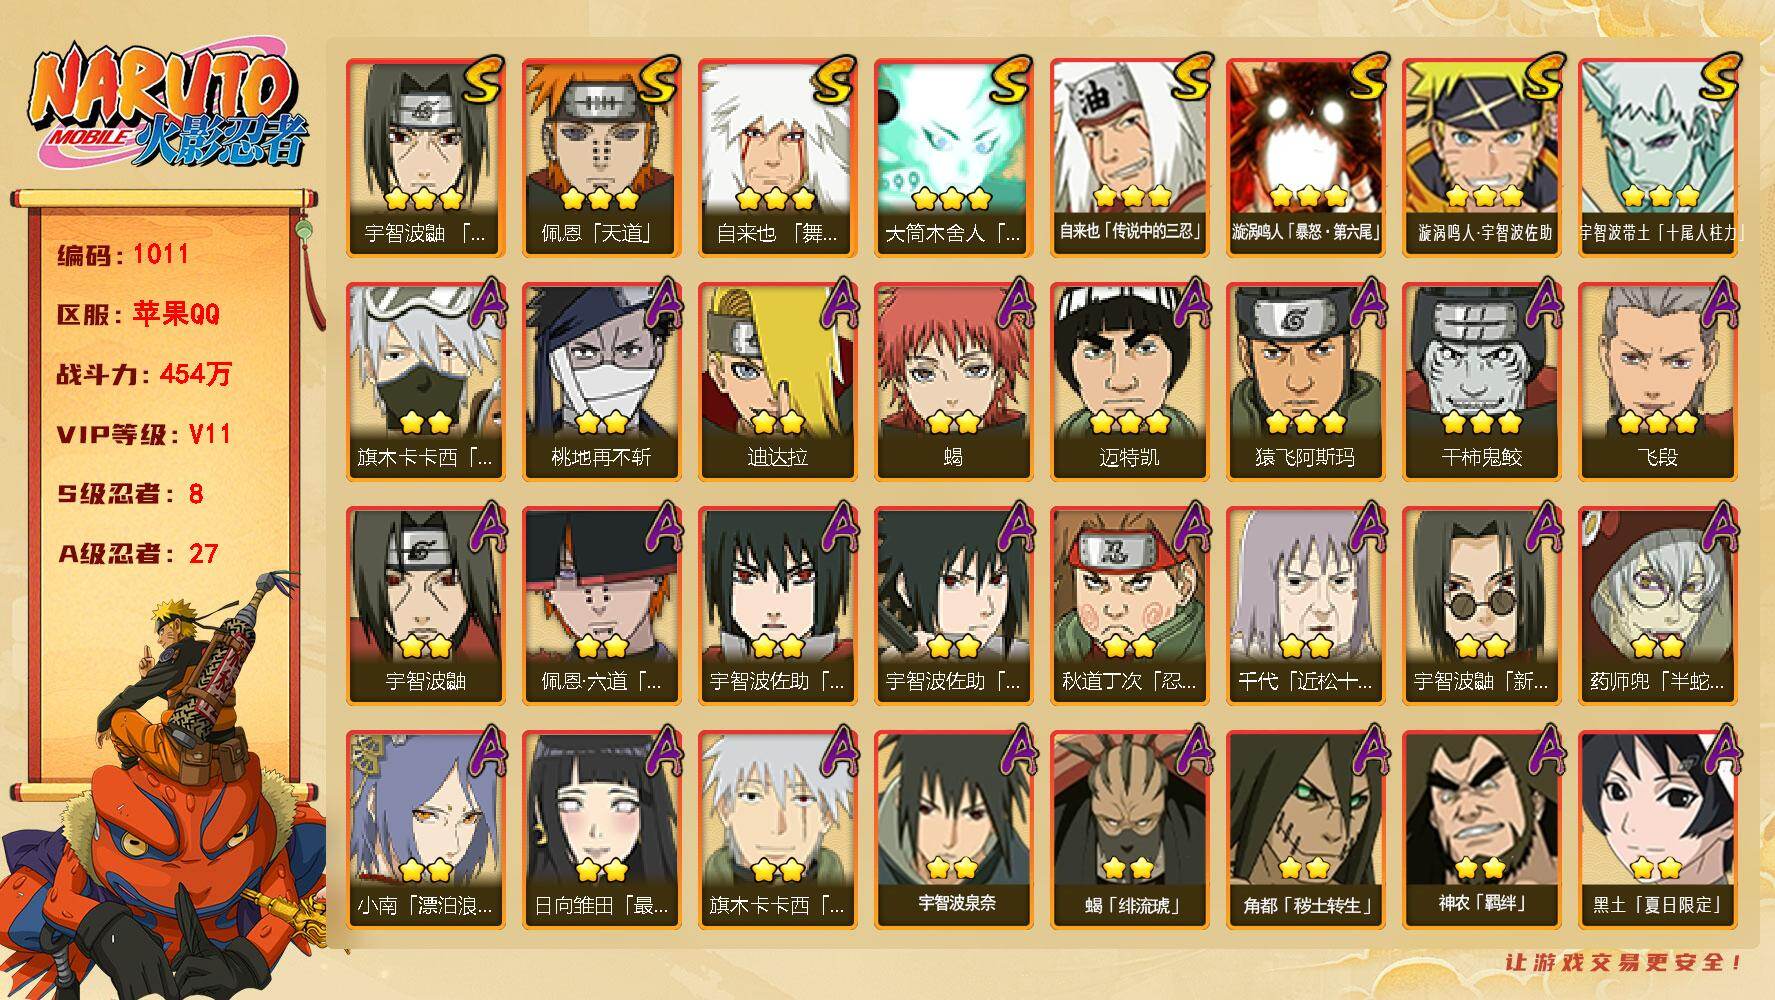The image size is (1775, 1000).
Task: Open the 自来也「传说中的三忍」 card
Action: pyautogui.click(x=1129, y=157)
